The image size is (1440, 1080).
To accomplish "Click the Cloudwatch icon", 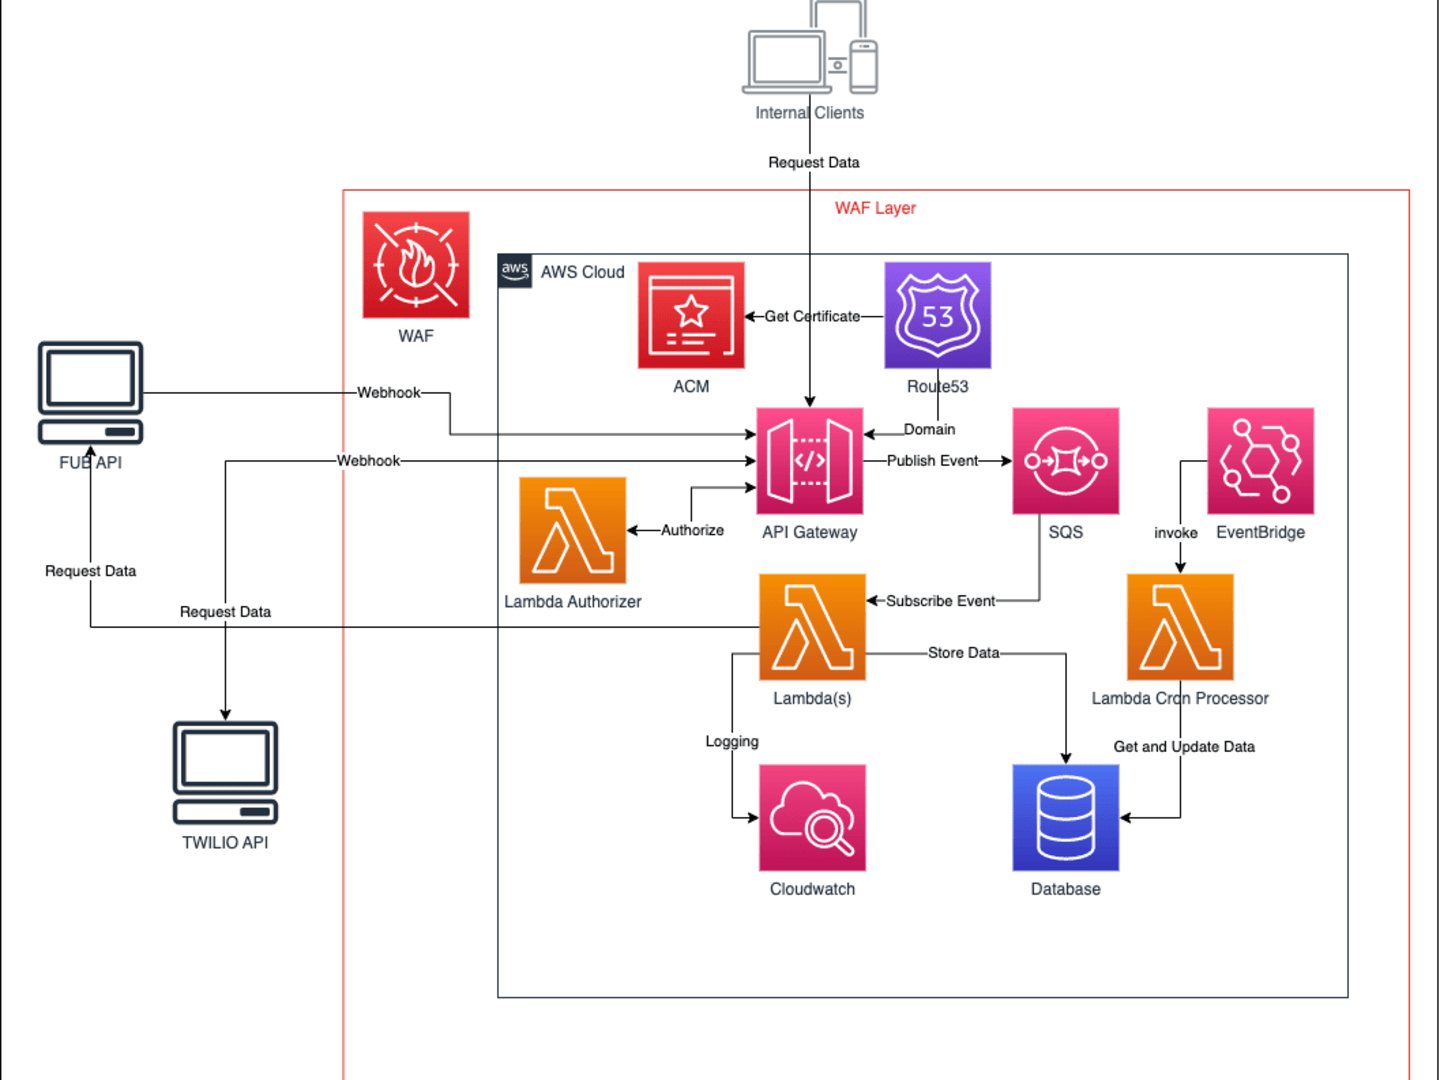I will pyautogui.click(x=812, y=818).
